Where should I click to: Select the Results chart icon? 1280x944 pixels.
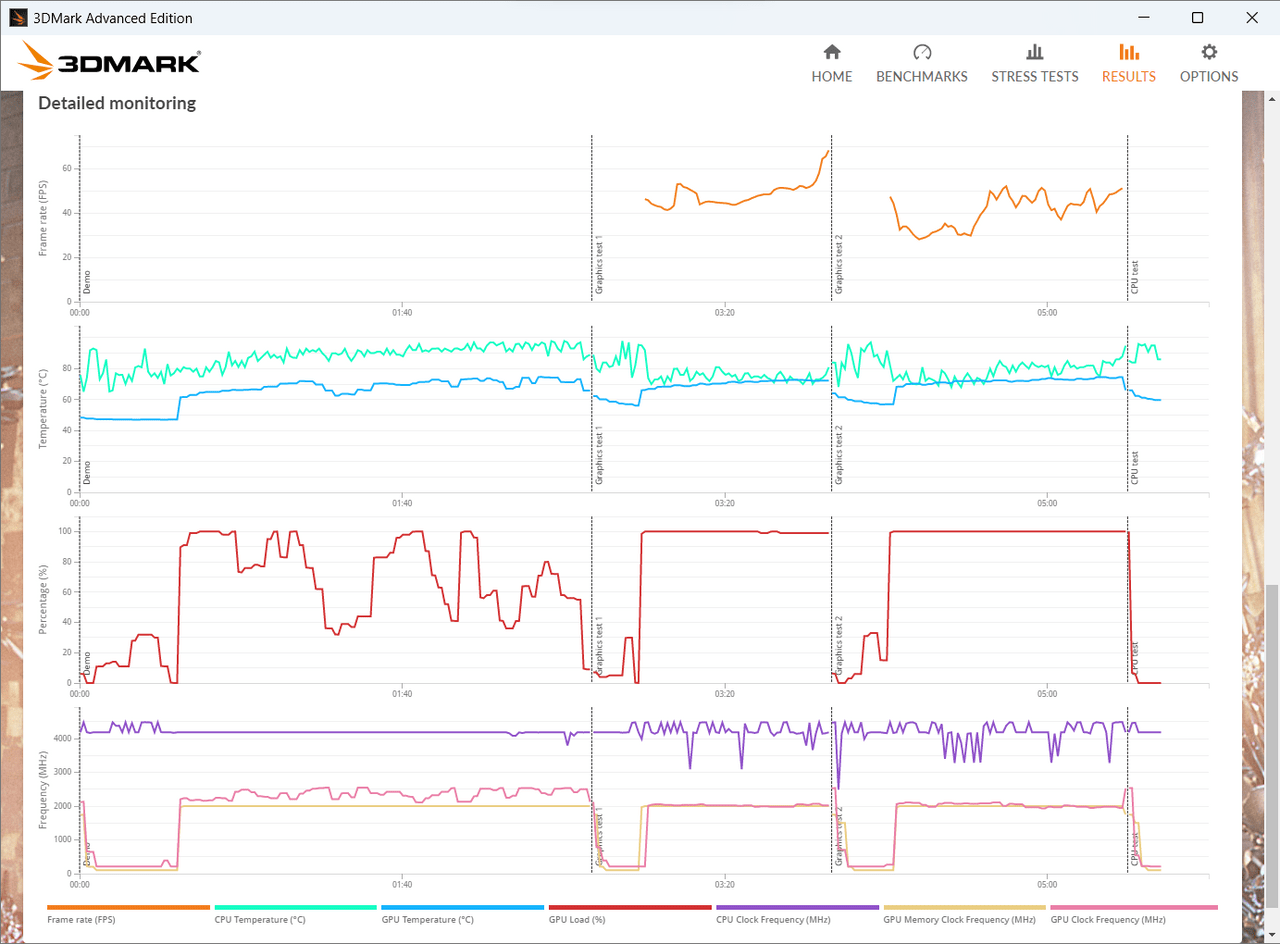coord(1128,52)
